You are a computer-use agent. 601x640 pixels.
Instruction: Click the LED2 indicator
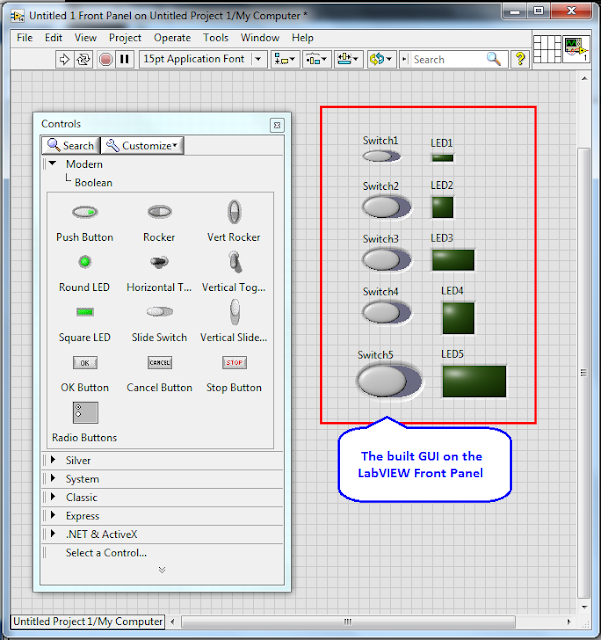443,207
